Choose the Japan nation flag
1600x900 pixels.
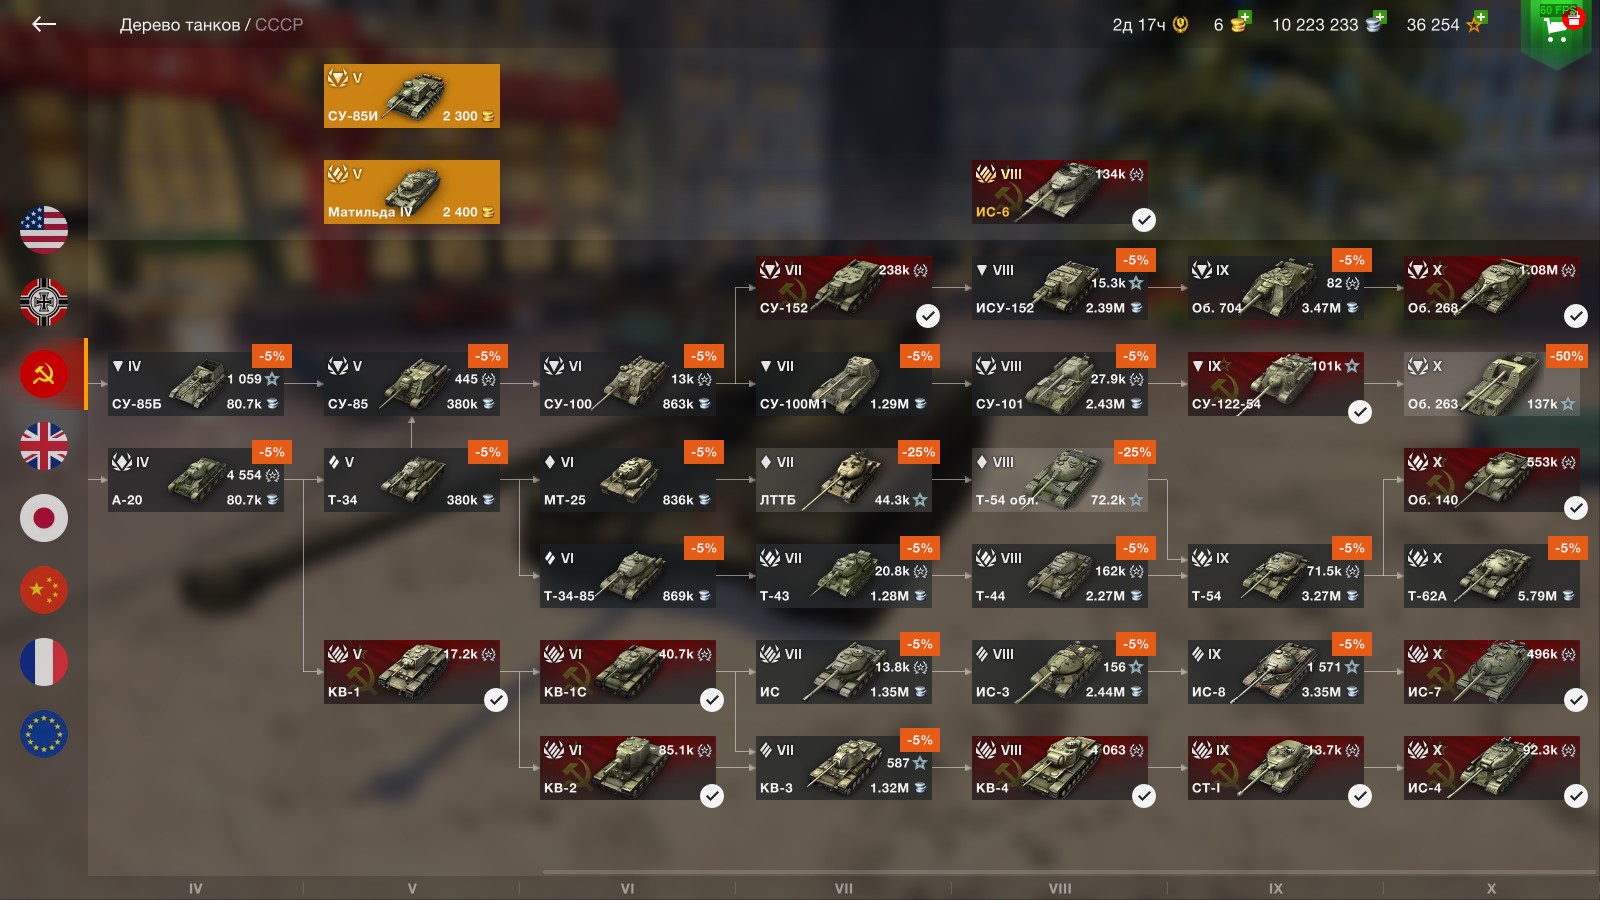click(x=44, y=518)
